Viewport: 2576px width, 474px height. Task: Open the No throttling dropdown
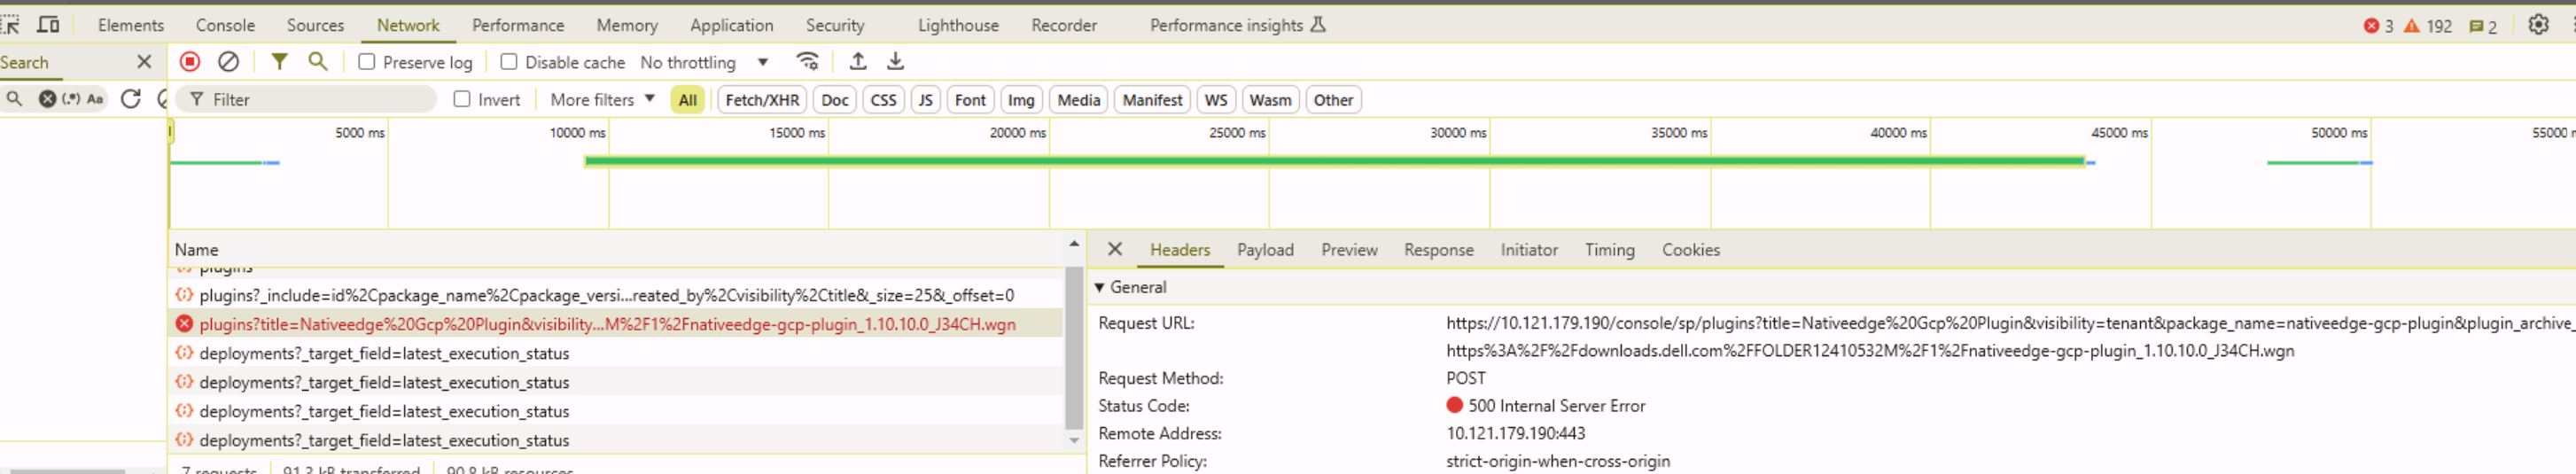pyautogui.click(x=704, y=62)
